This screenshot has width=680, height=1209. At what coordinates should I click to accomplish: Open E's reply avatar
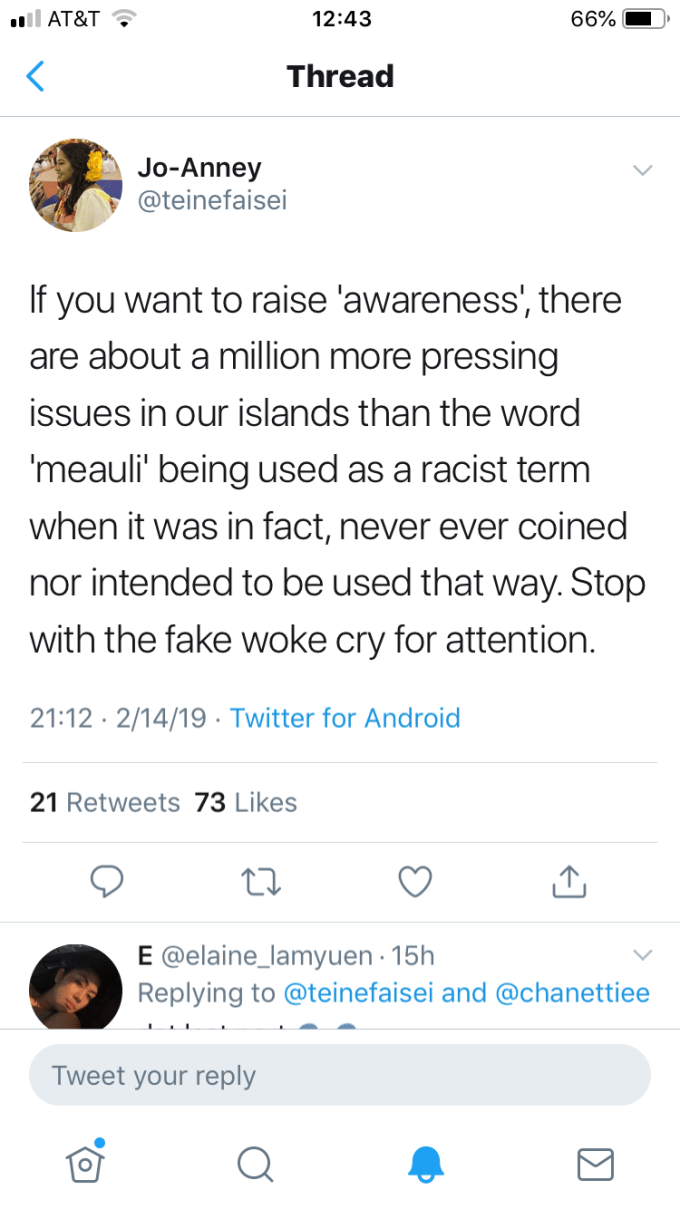(x=76, y=986)
